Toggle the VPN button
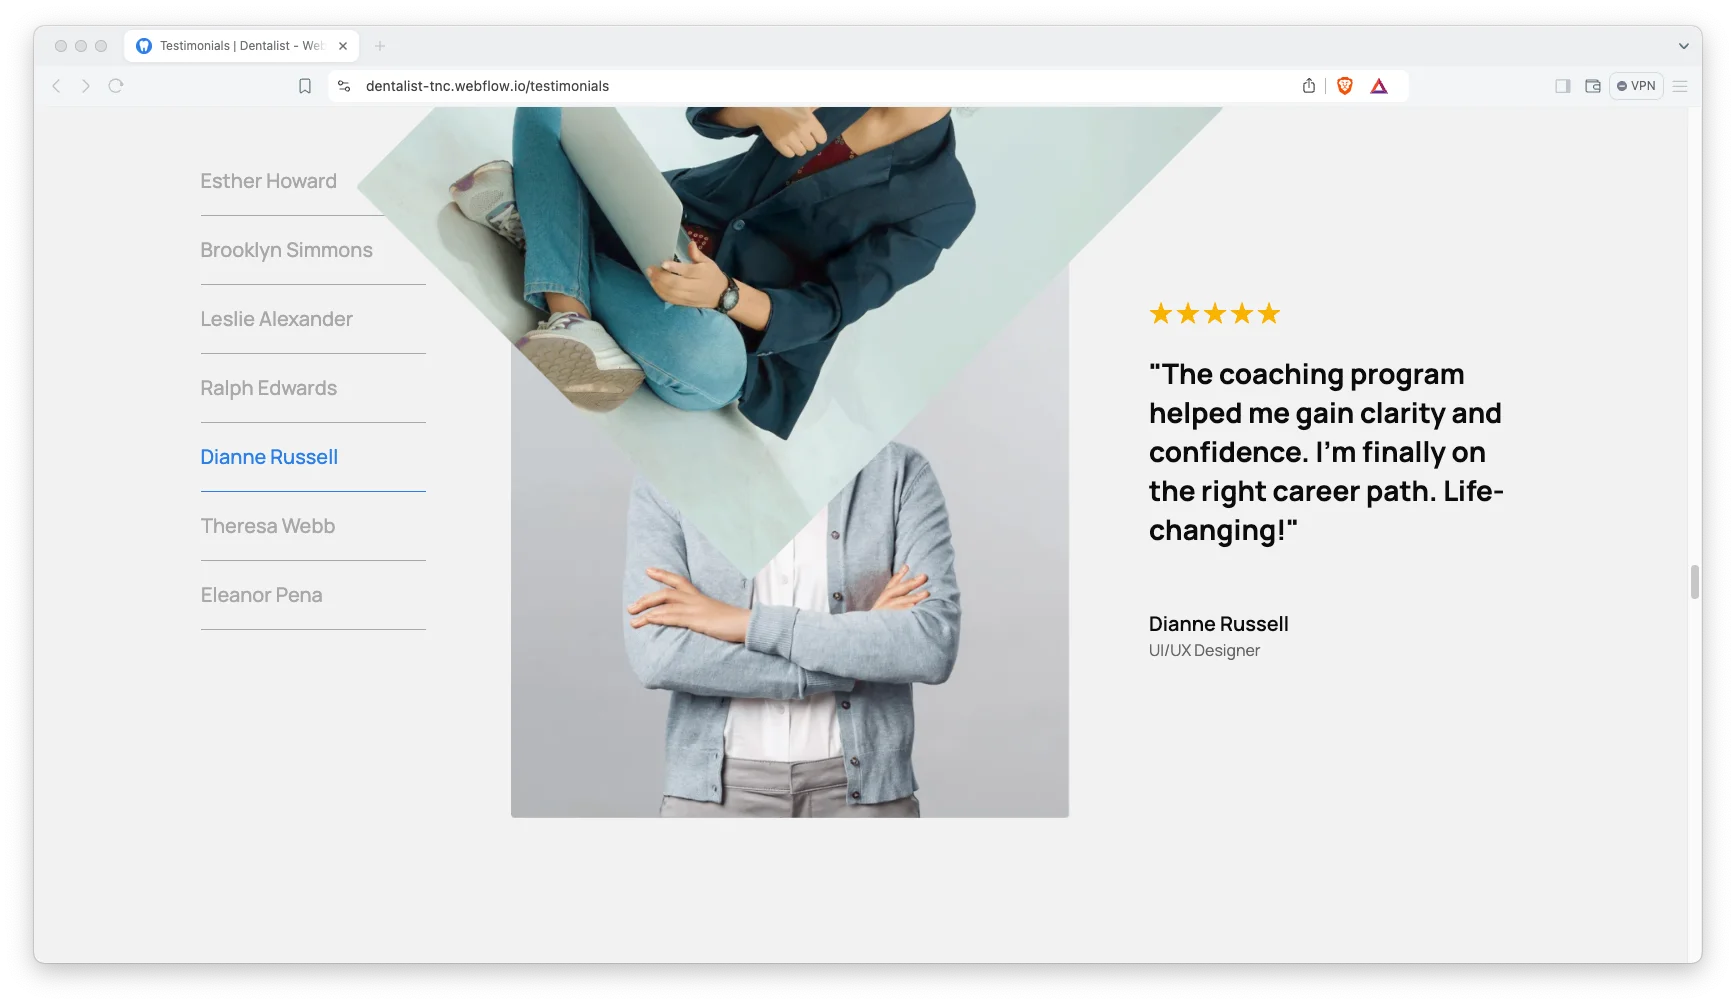 [1636, 86]
